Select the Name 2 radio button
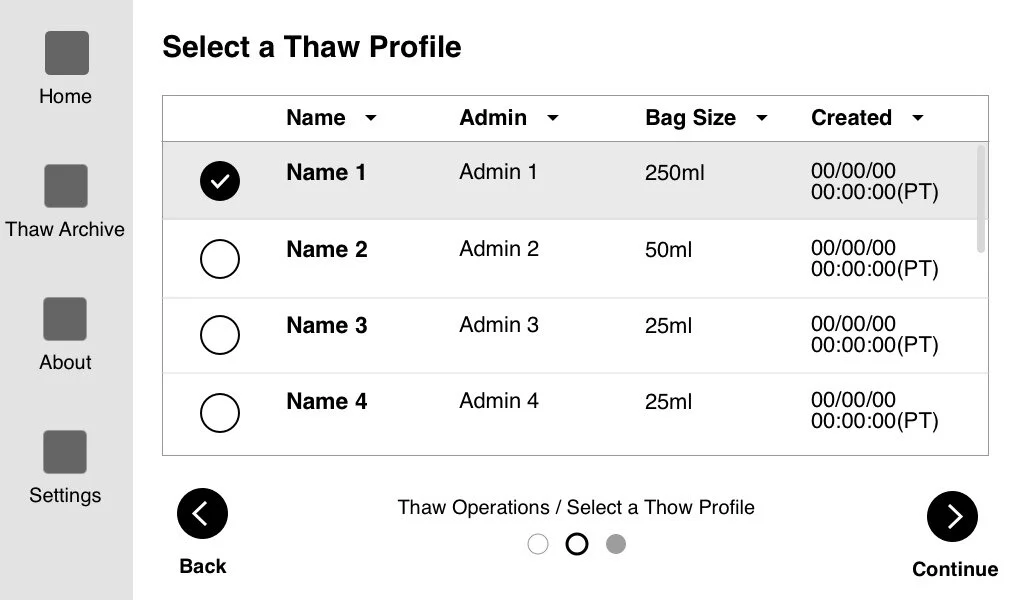1024x600 pixels. click(220, 259)
